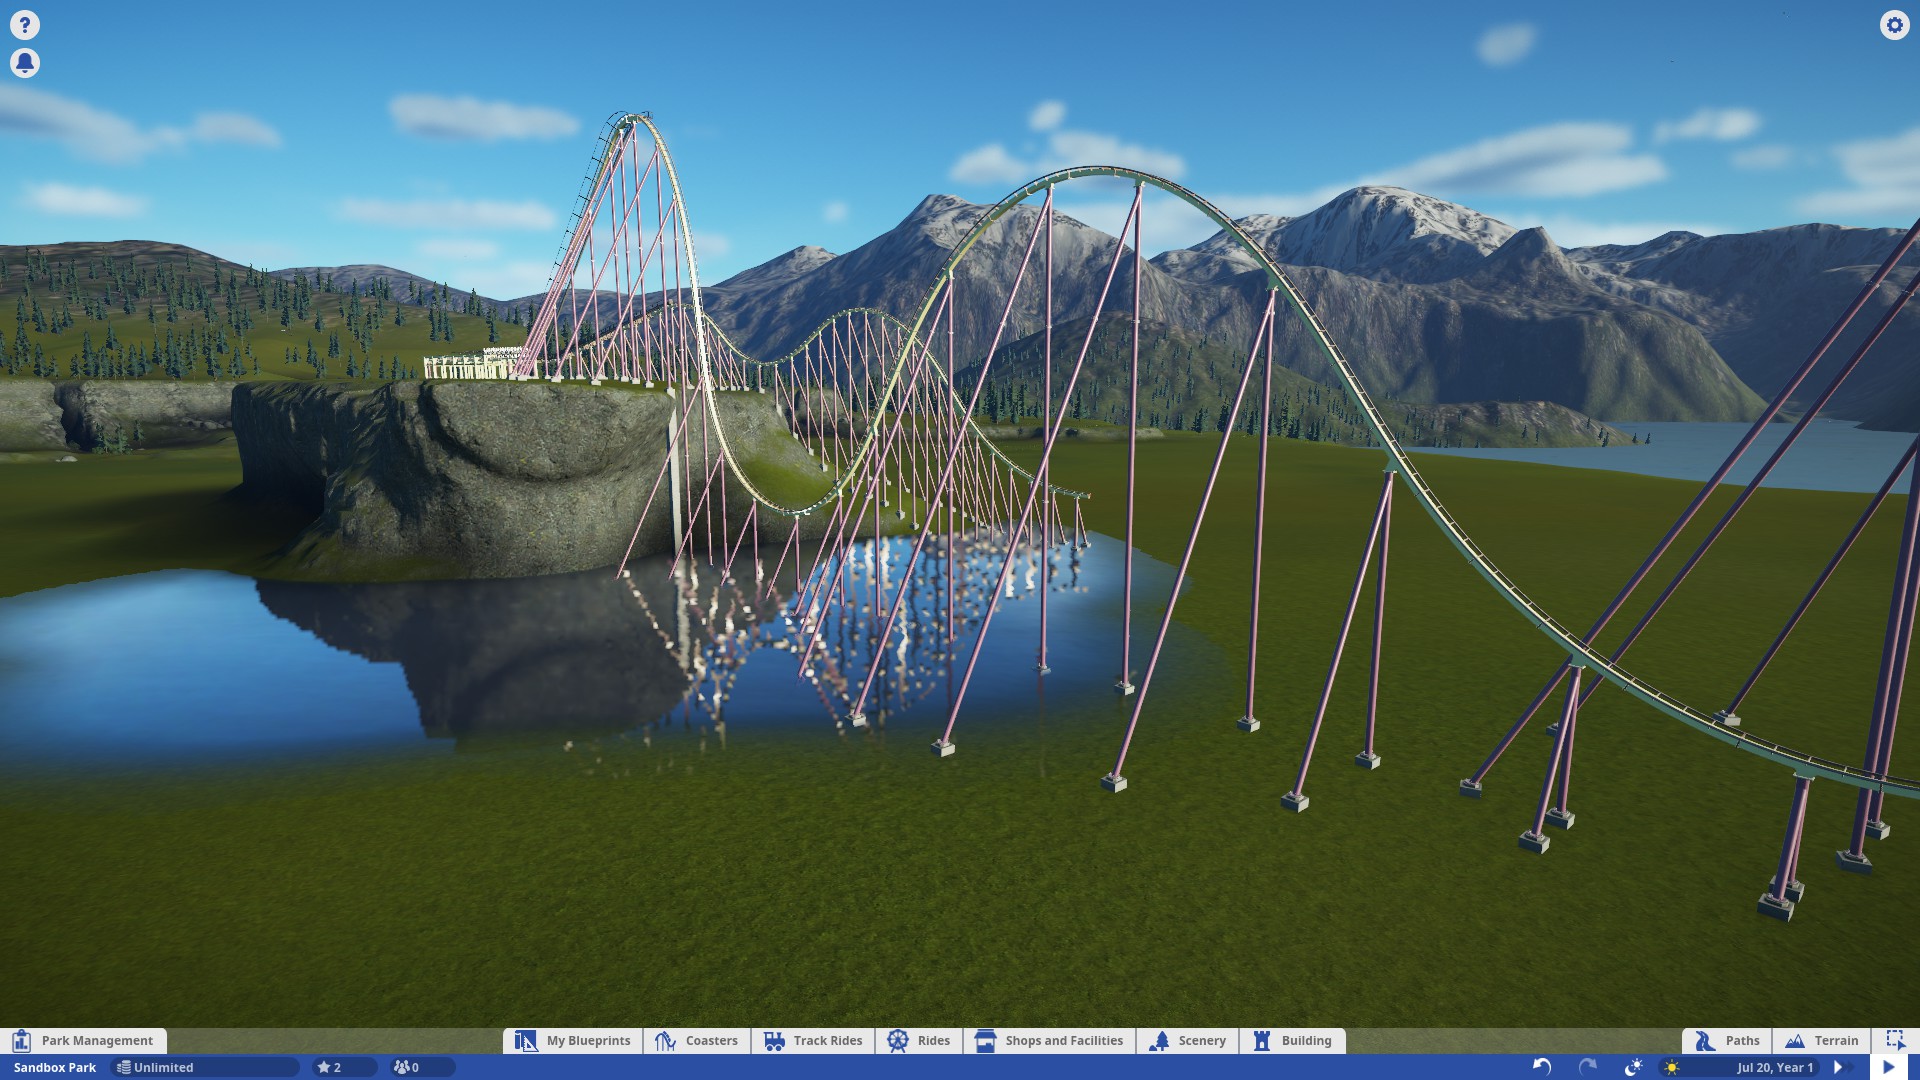Click the undo arrow icon
This screenshot has width=1920, height=1080.
(x=1542, y=1067)
